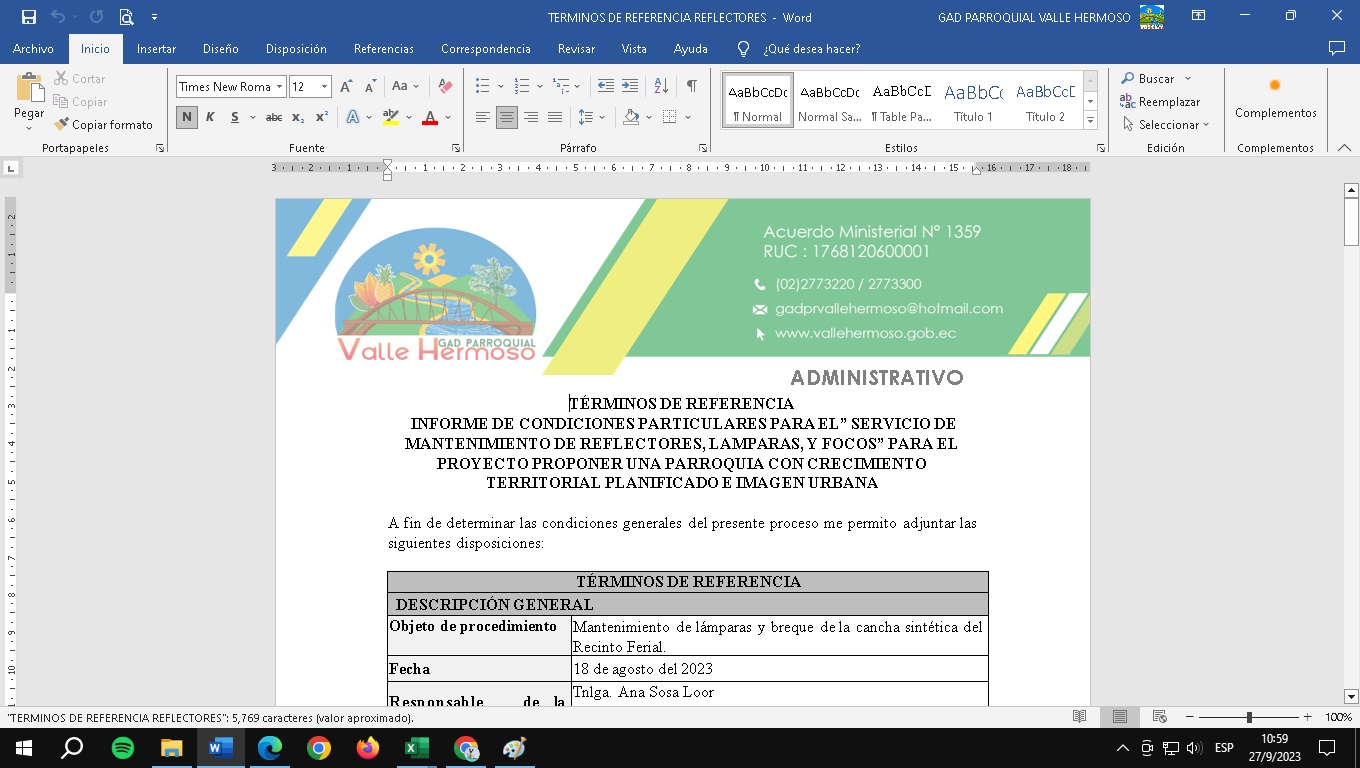Toggle Strikethrough (abc) formatting

tap(273, 118)
